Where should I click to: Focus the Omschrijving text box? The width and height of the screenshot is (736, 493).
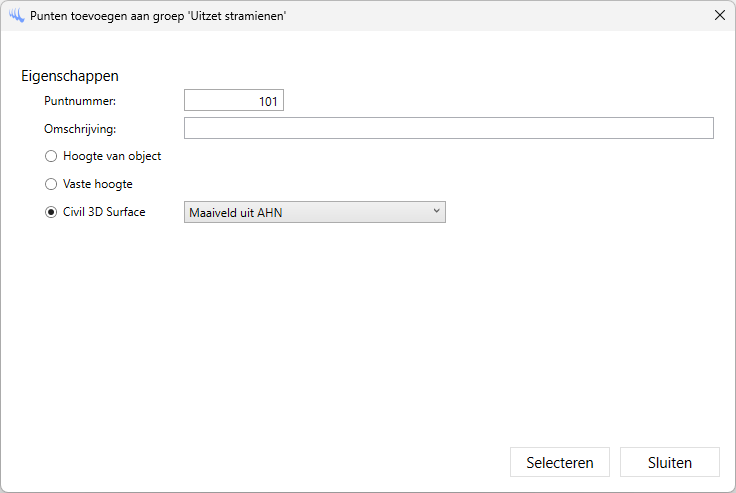coord(448,128)
